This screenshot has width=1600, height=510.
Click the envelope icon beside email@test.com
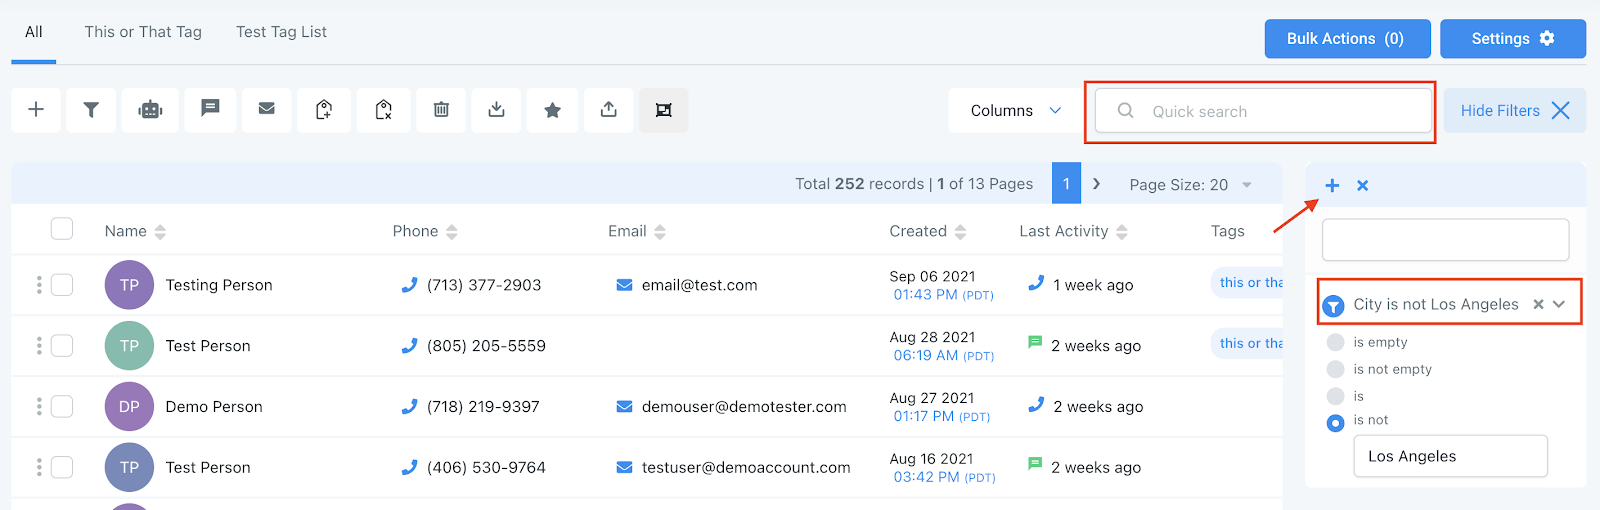click(x=624, y=285)
